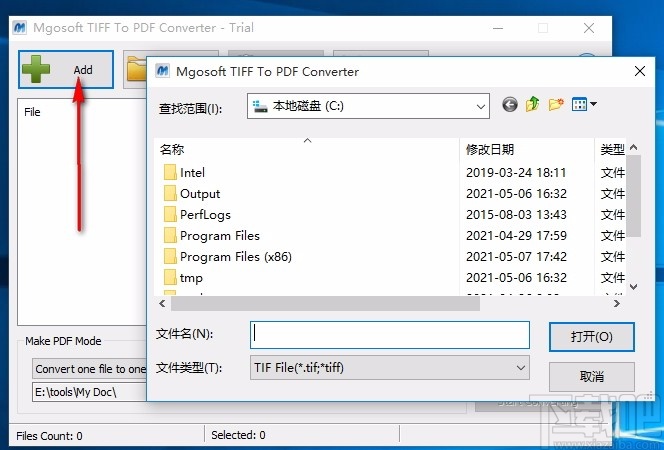The image size is (664, 450).
Task: Click Selected: 0 status text
Action: [x=238, y=435]
